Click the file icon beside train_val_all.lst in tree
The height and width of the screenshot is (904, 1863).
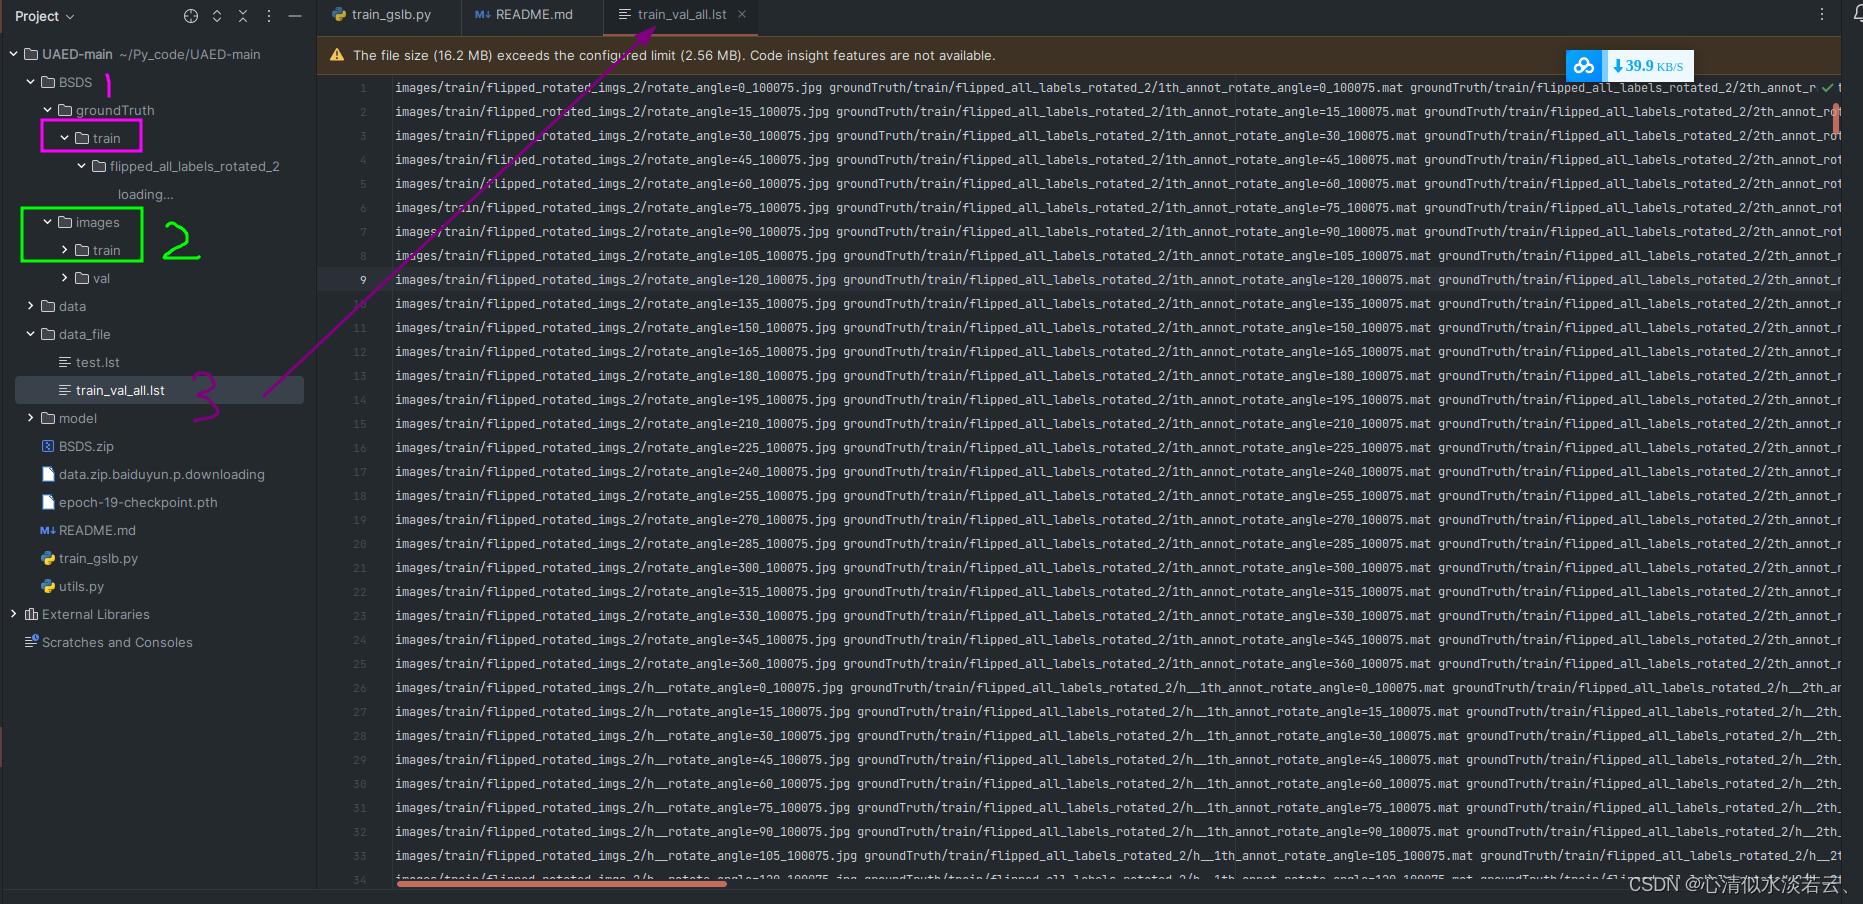[65, 390]
